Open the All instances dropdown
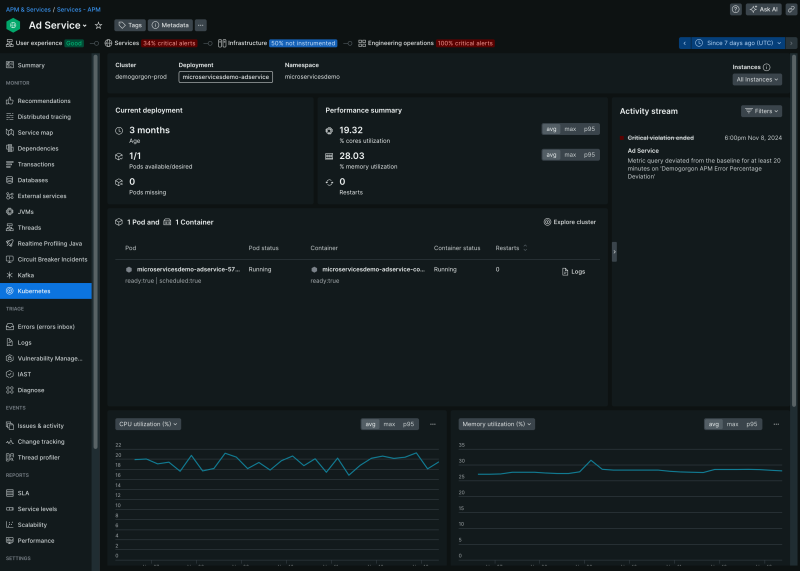Screen dimensions: 800x571 tap(757, 79)
